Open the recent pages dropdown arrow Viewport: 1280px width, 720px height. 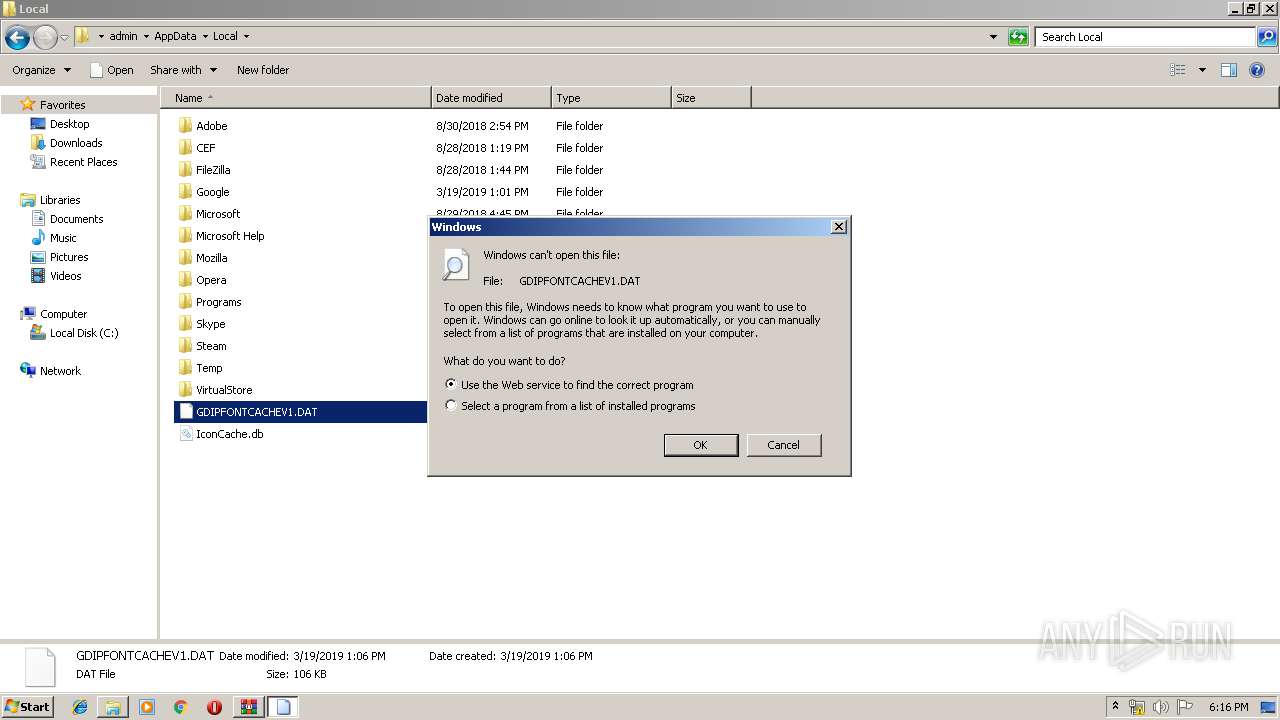(64, 38)
